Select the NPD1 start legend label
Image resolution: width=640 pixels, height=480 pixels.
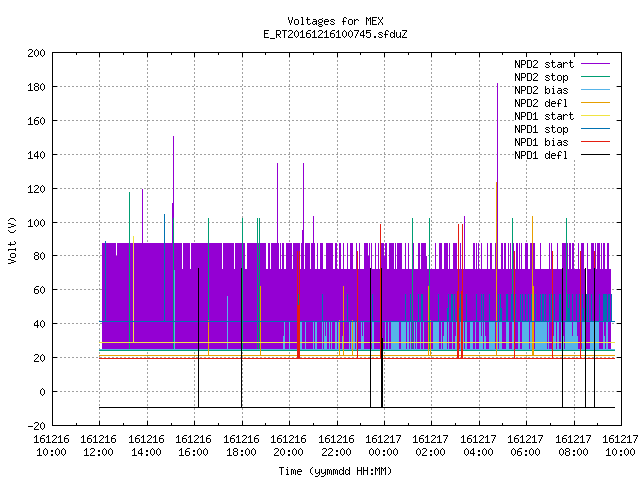(544, 116)
